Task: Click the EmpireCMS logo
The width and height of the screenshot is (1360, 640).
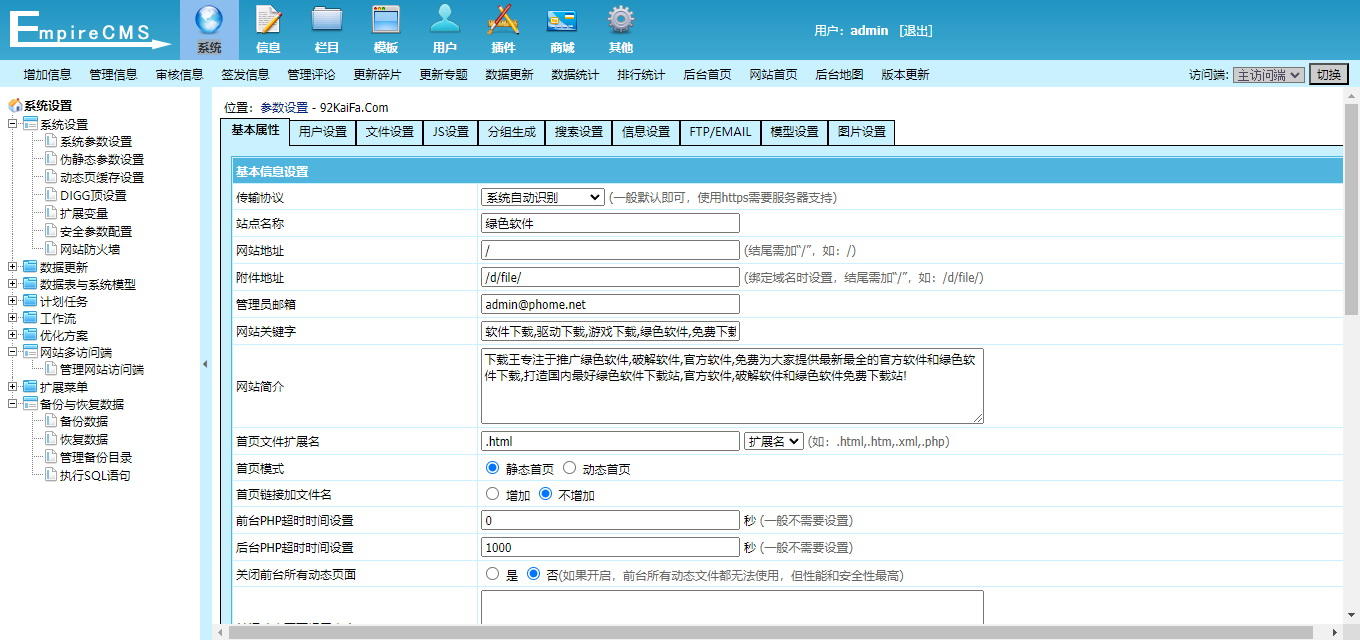Action: click(x=90, y=29)
